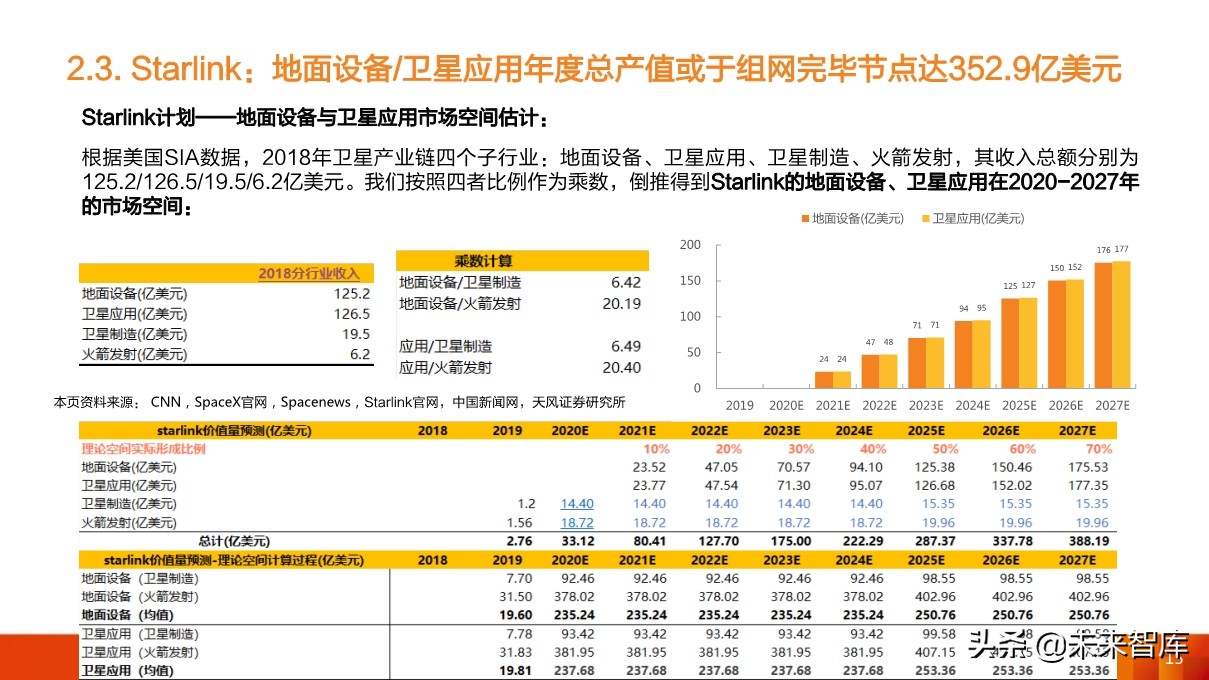The width and height of the screenshot is (1209, 680).
Task: Select multiplier 20.19 for 地面设备/火箭发射
Action: [x=621, y=303]
